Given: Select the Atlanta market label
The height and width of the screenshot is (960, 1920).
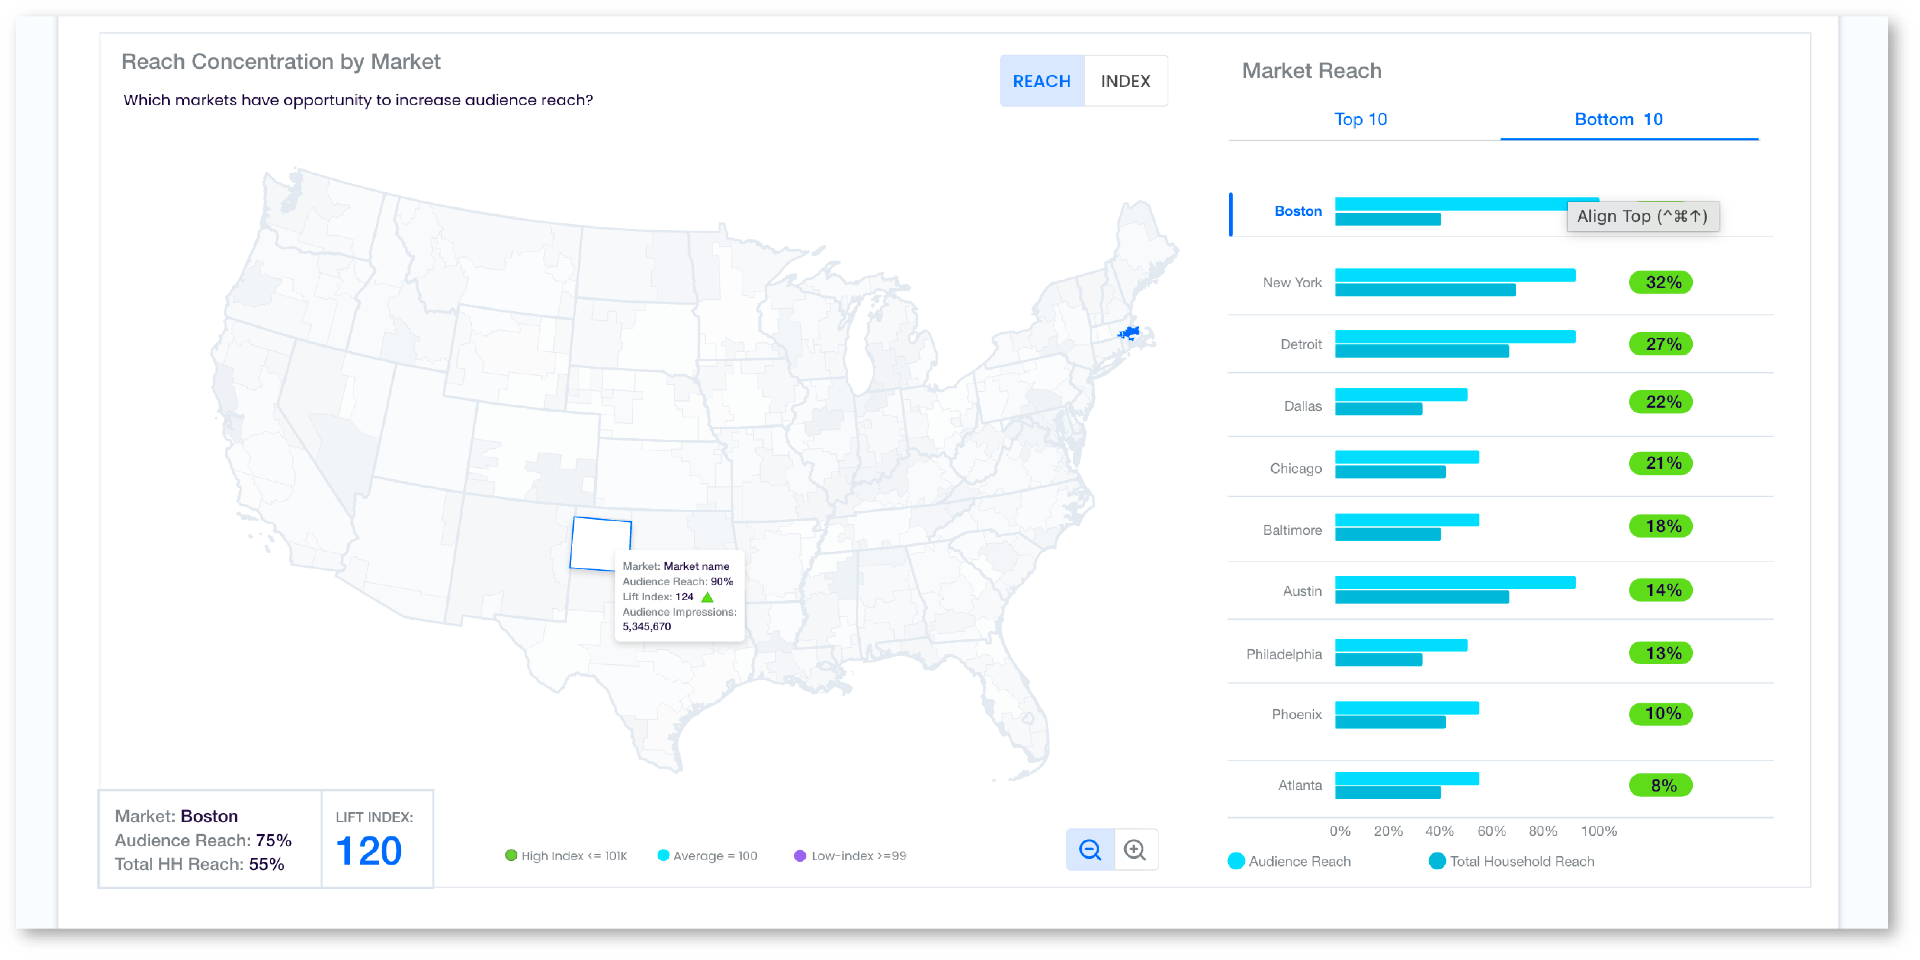Looking at the screenshot, I should (x=1300, y=785).
